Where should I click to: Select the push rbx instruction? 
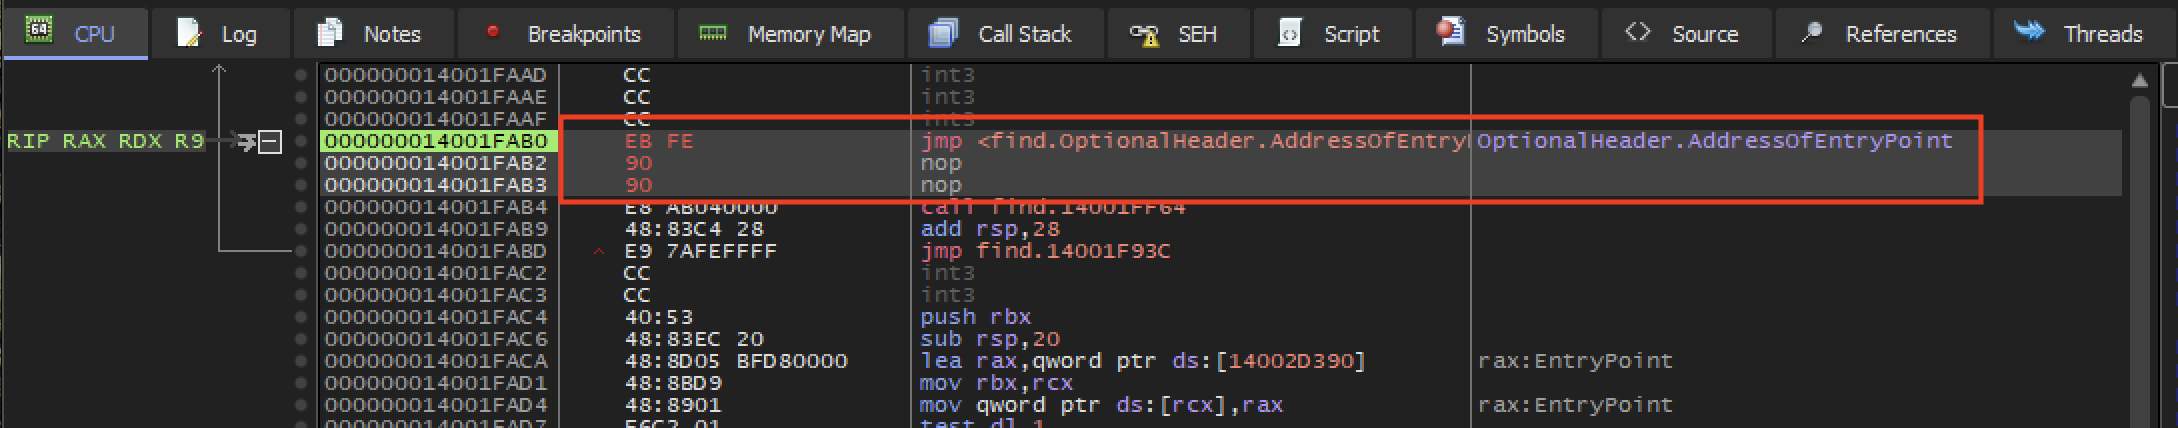(975, 317)
